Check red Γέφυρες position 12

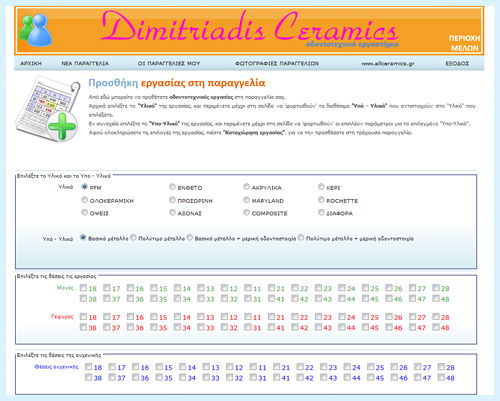[x=224, y=316]
